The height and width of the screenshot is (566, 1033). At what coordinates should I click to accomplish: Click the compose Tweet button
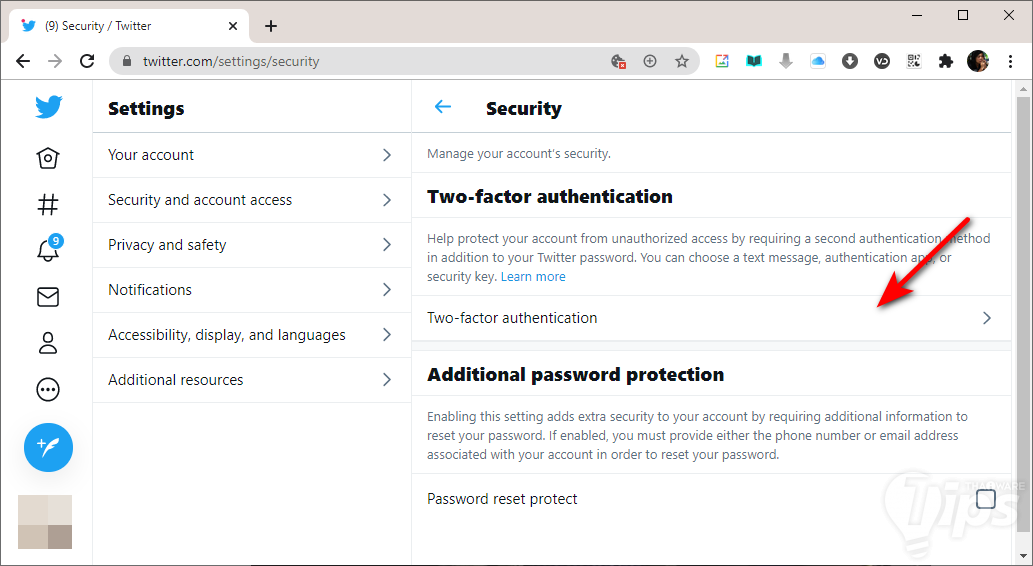pyautogui.click(x=48, y=447)
